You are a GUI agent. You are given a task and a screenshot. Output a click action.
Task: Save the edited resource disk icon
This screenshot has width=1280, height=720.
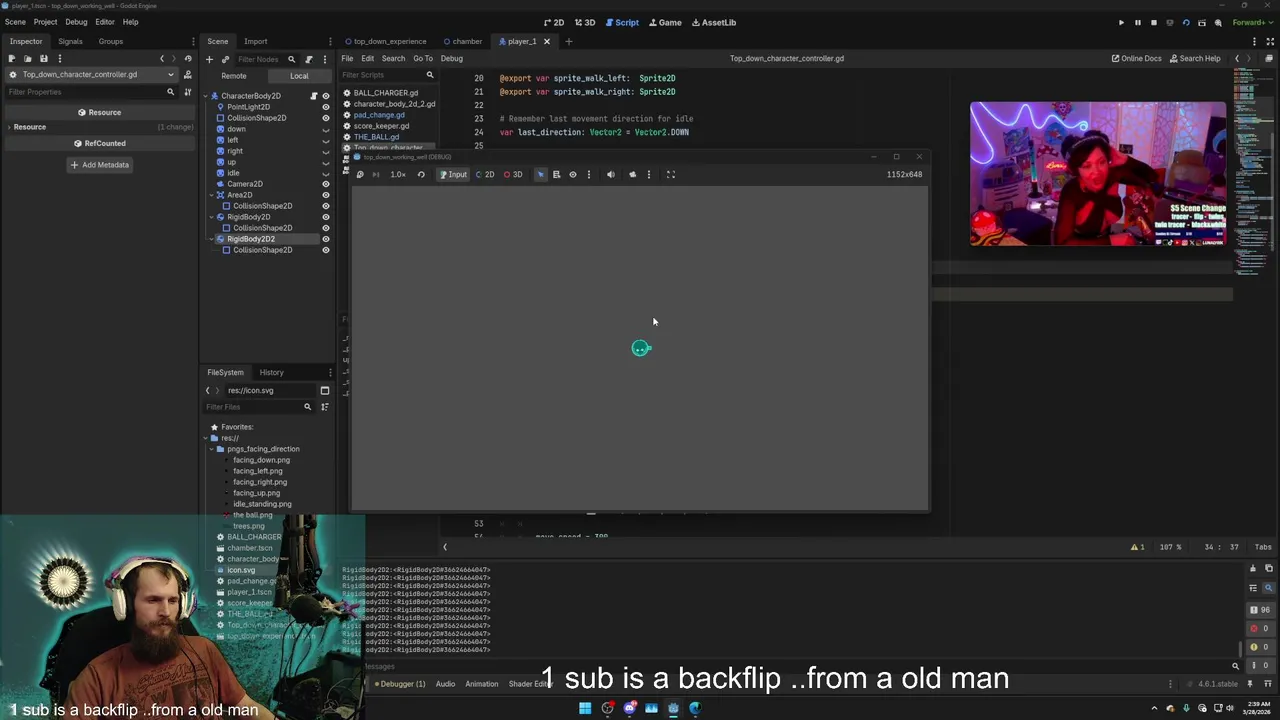coord(43,58)
